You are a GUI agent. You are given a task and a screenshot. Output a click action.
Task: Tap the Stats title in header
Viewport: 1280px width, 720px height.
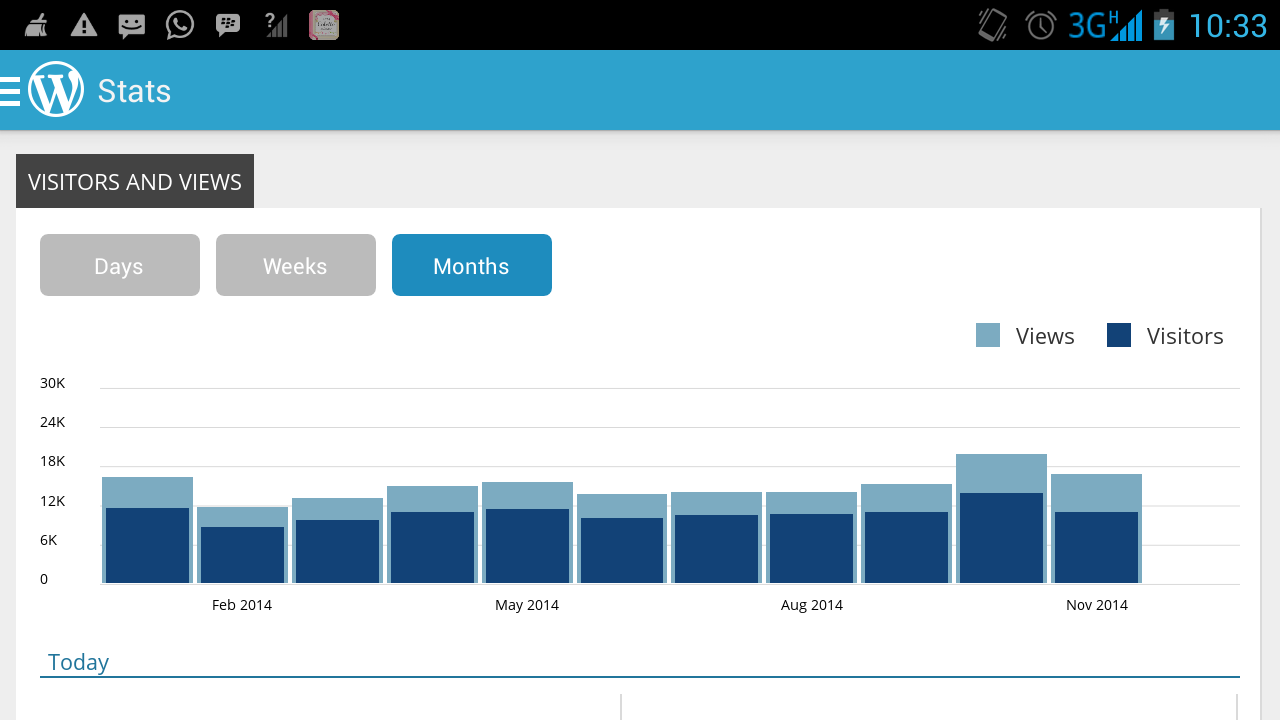134,91
